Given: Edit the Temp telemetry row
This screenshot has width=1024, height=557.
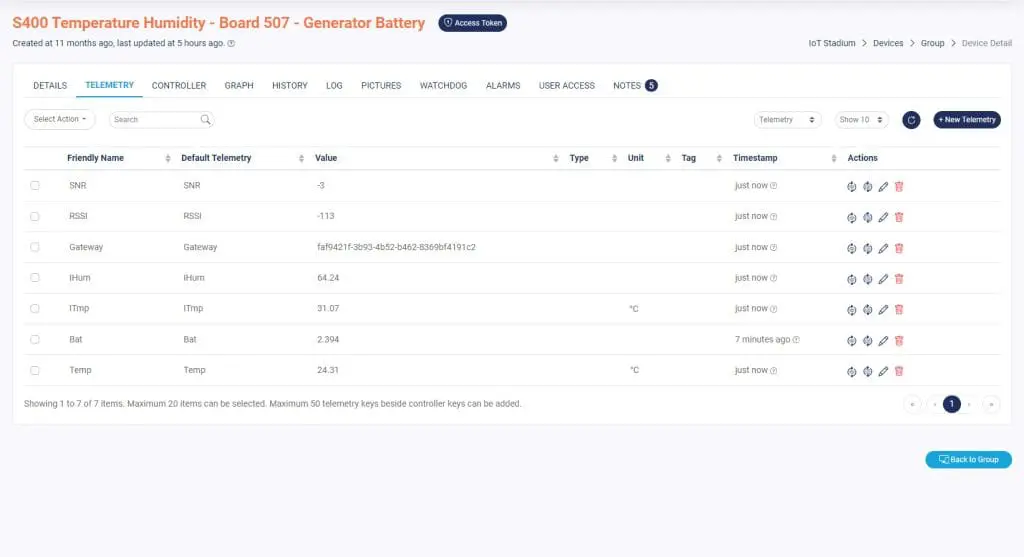Looking at the screenshot, I should 883,371.
